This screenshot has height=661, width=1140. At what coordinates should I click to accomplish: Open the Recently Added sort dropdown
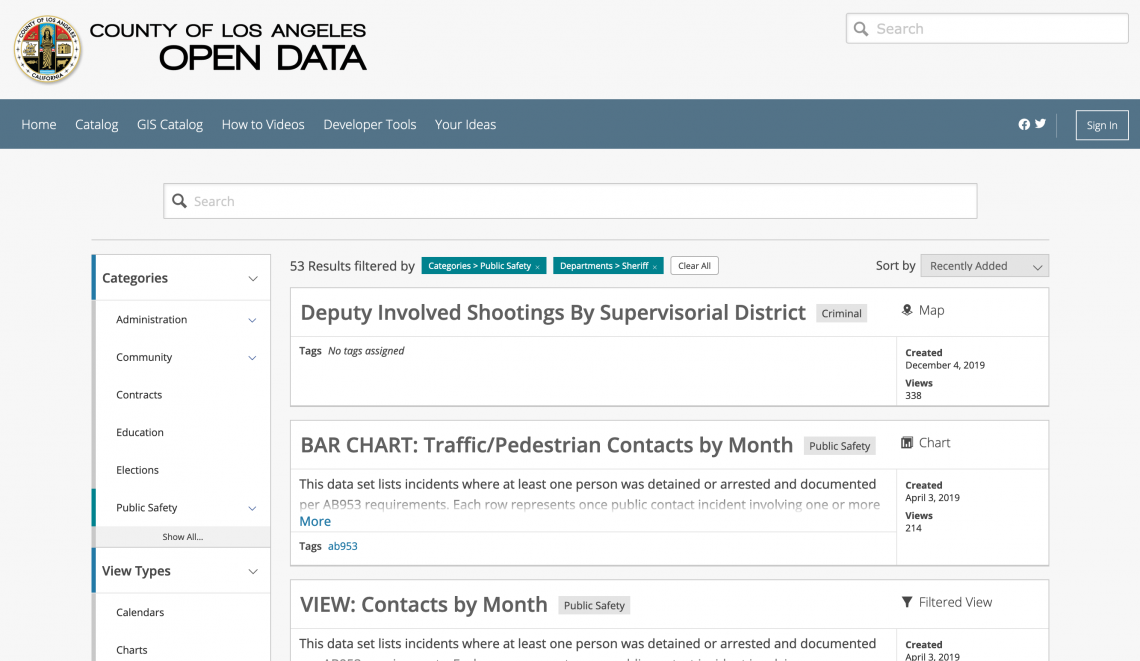(x=984, y=265)
